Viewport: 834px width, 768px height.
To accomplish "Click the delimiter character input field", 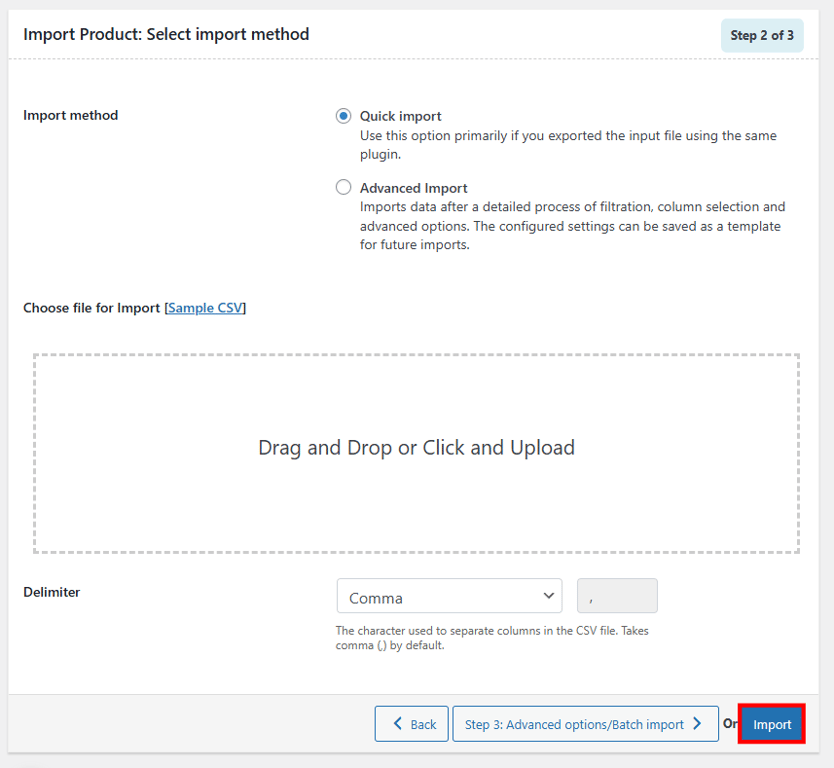I will tap(616, 595).
